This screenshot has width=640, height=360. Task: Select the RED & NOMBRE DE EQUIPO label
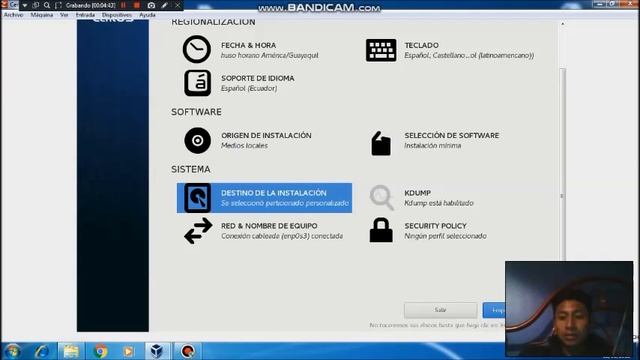[x=269, y=226]
